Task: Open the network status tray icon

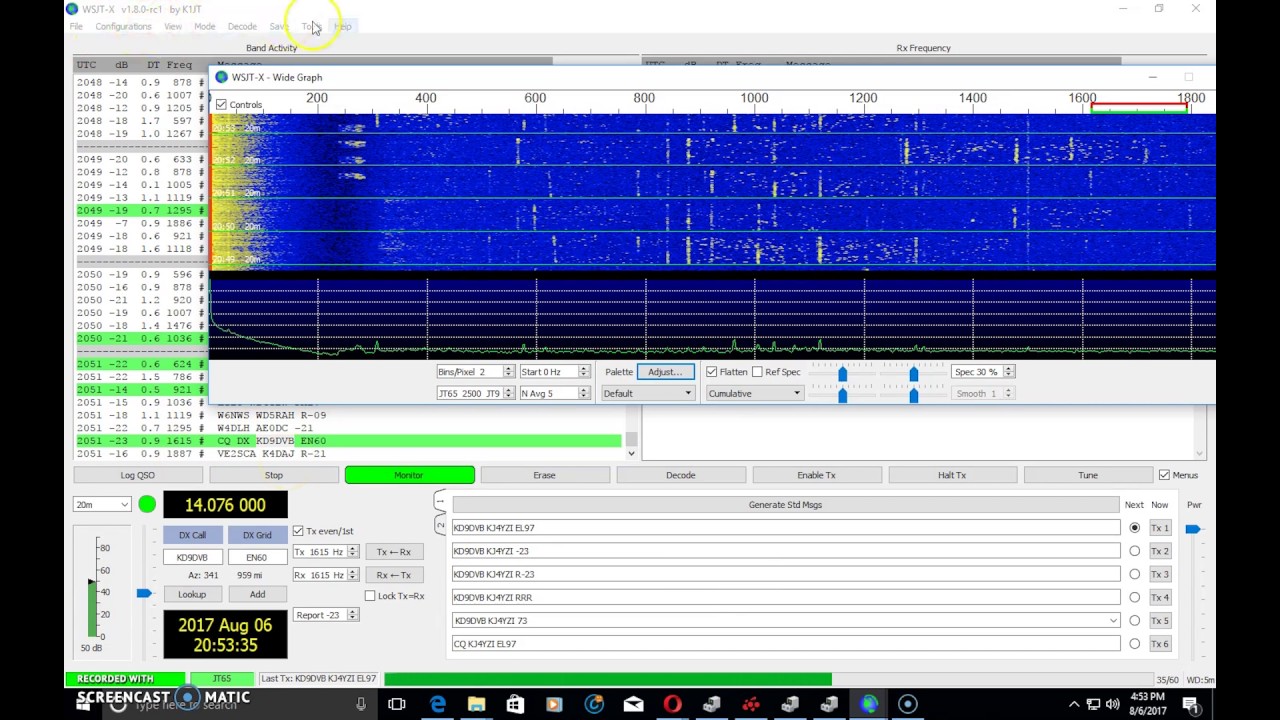Action: (1093, 704)
